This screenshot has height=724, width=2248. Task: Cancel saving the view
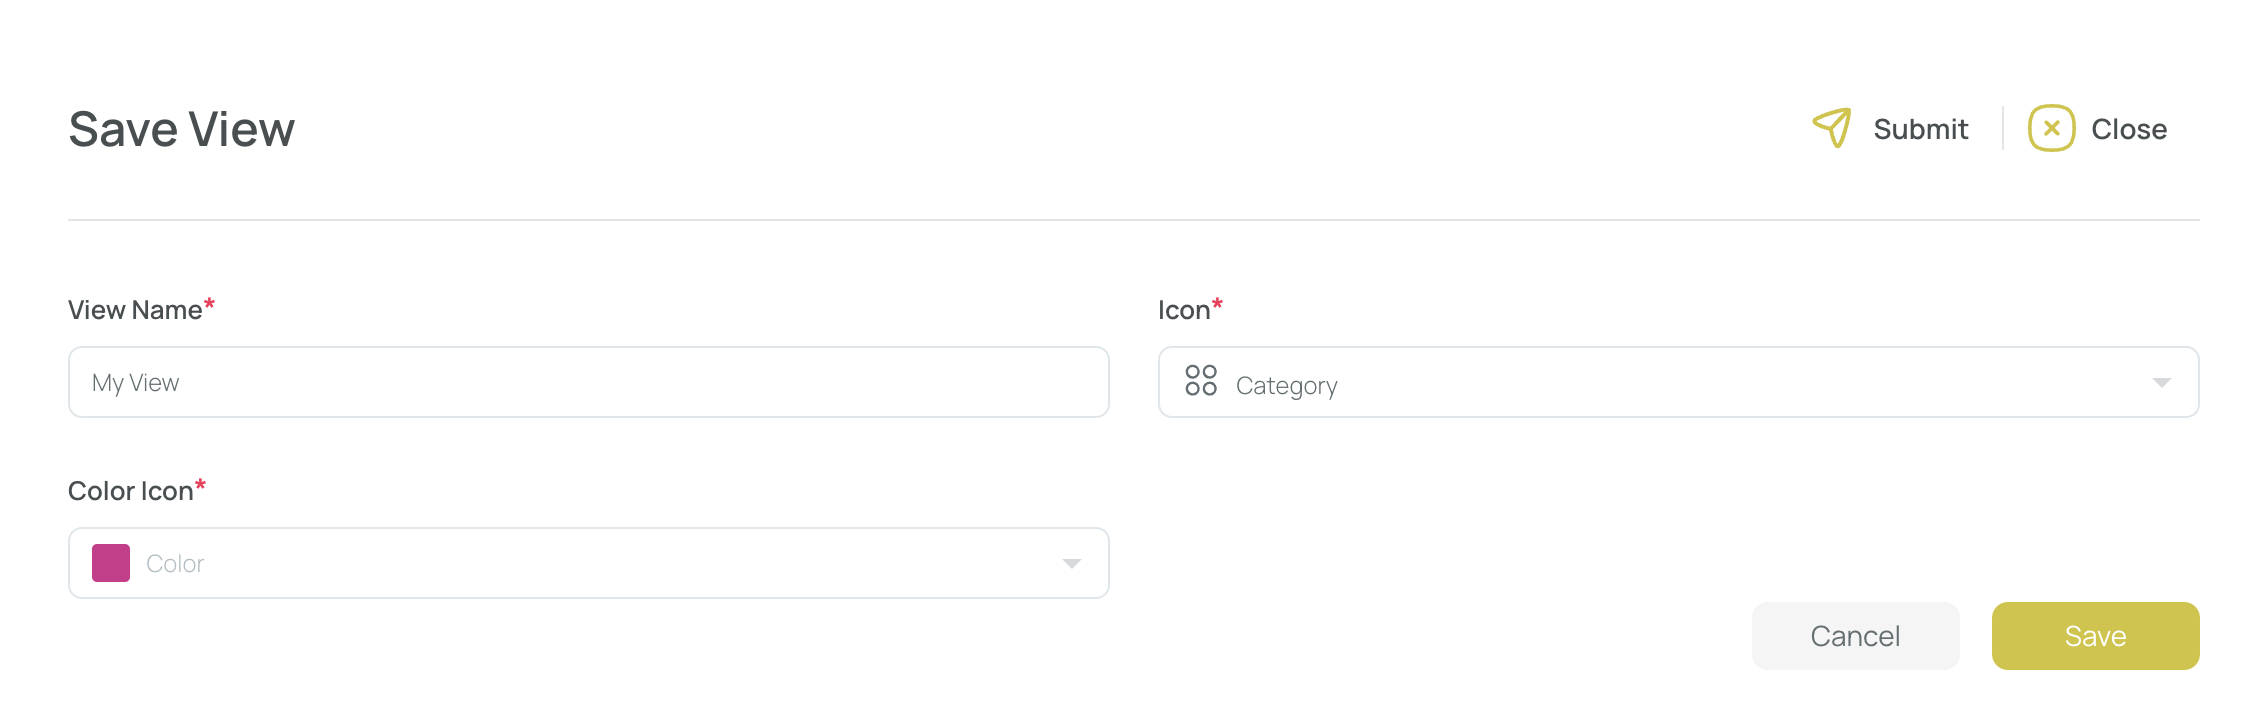(x=1856, y=636)
